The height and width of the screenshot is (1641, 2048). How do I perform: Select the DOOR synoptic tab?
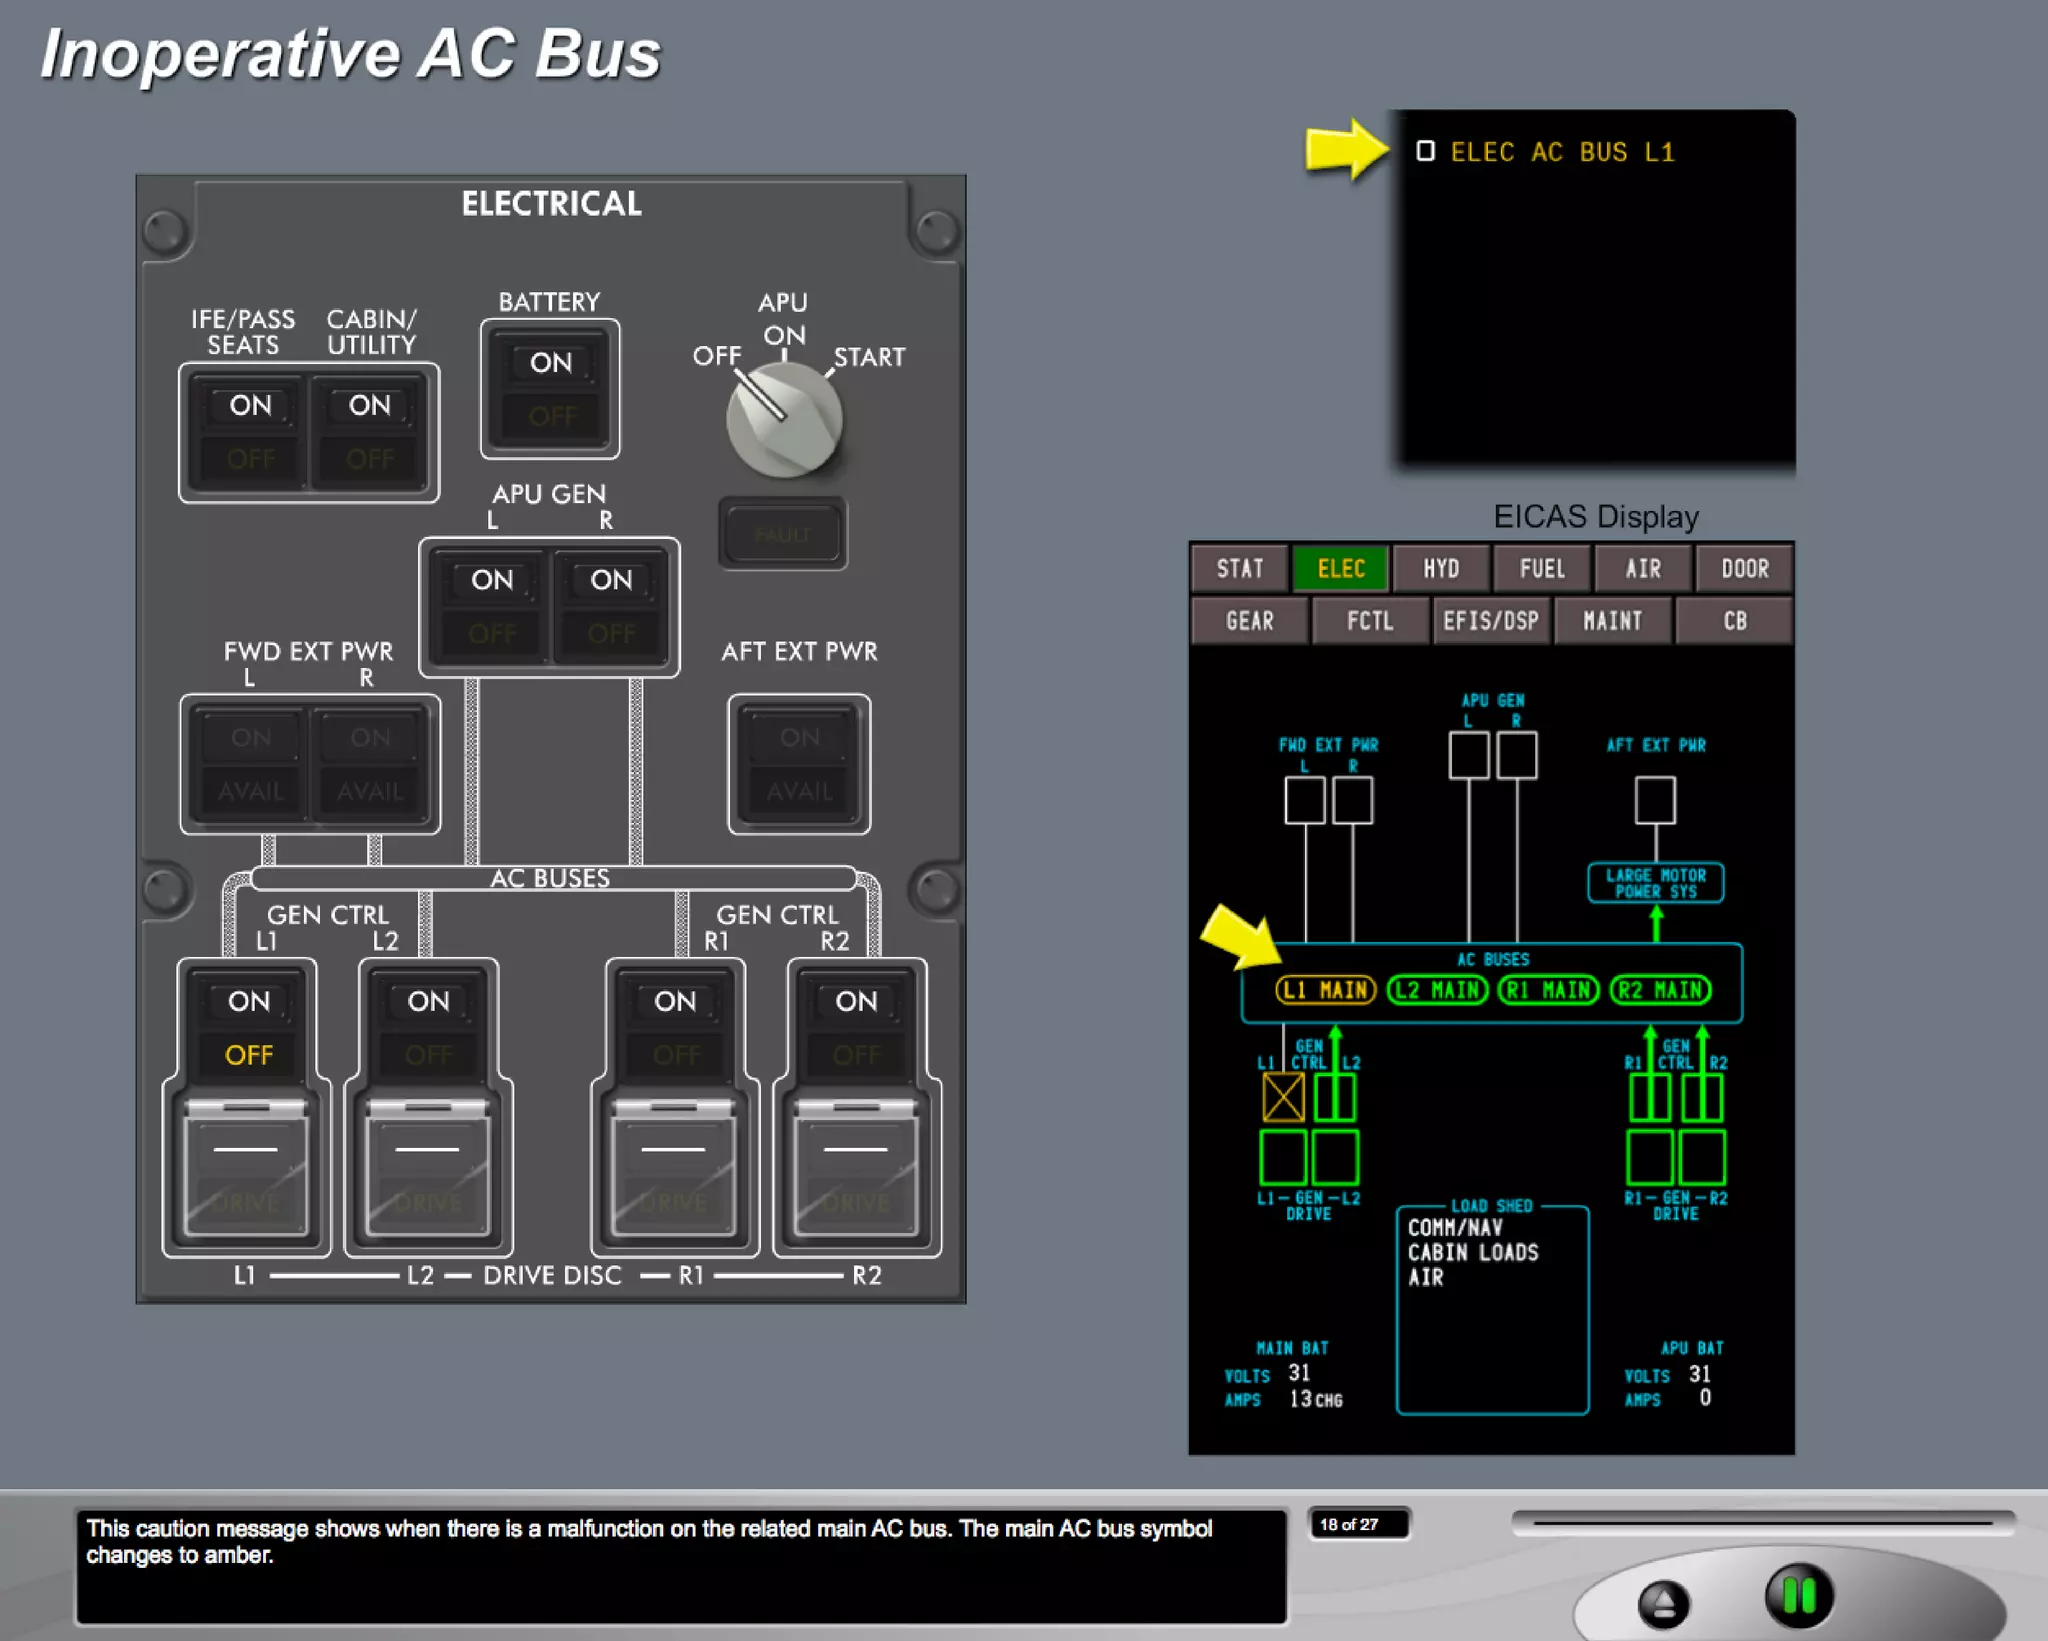point(1744,569)
